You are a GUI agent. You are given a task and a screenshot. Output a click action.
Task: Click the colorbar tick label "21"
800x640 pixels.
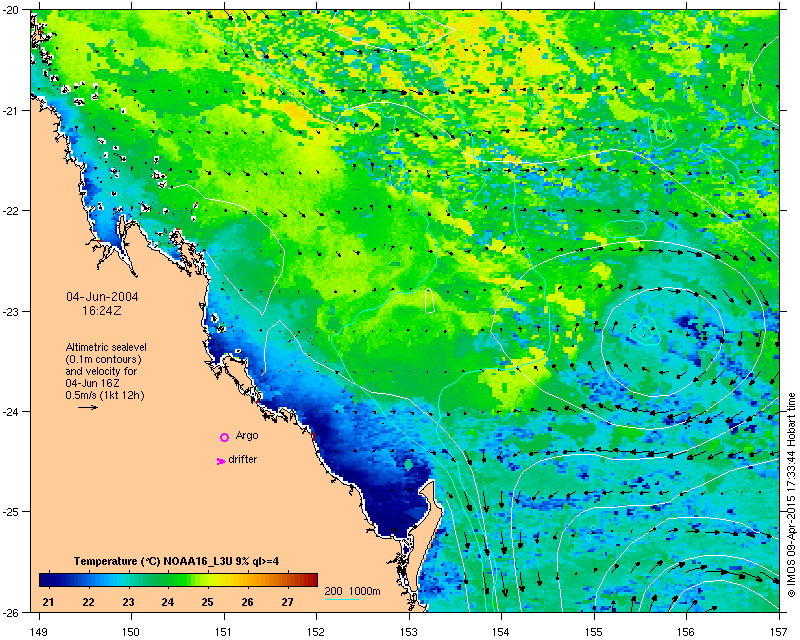point(48,602)
